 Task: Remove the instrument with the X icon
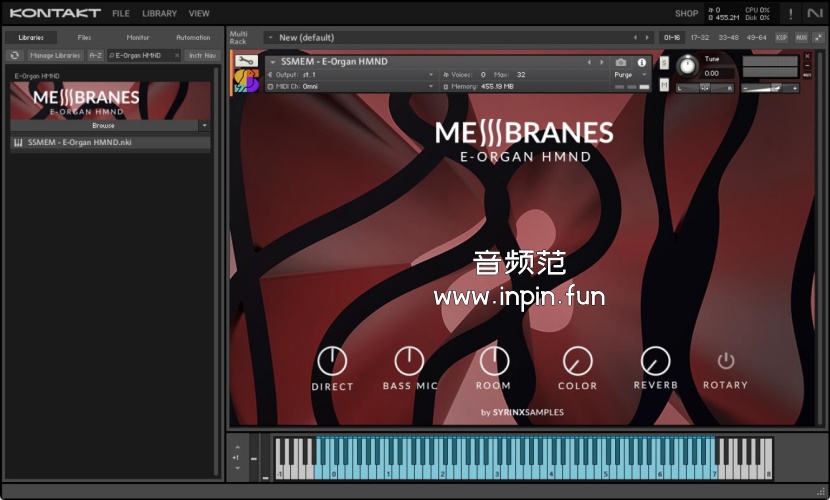pos(807,56)
